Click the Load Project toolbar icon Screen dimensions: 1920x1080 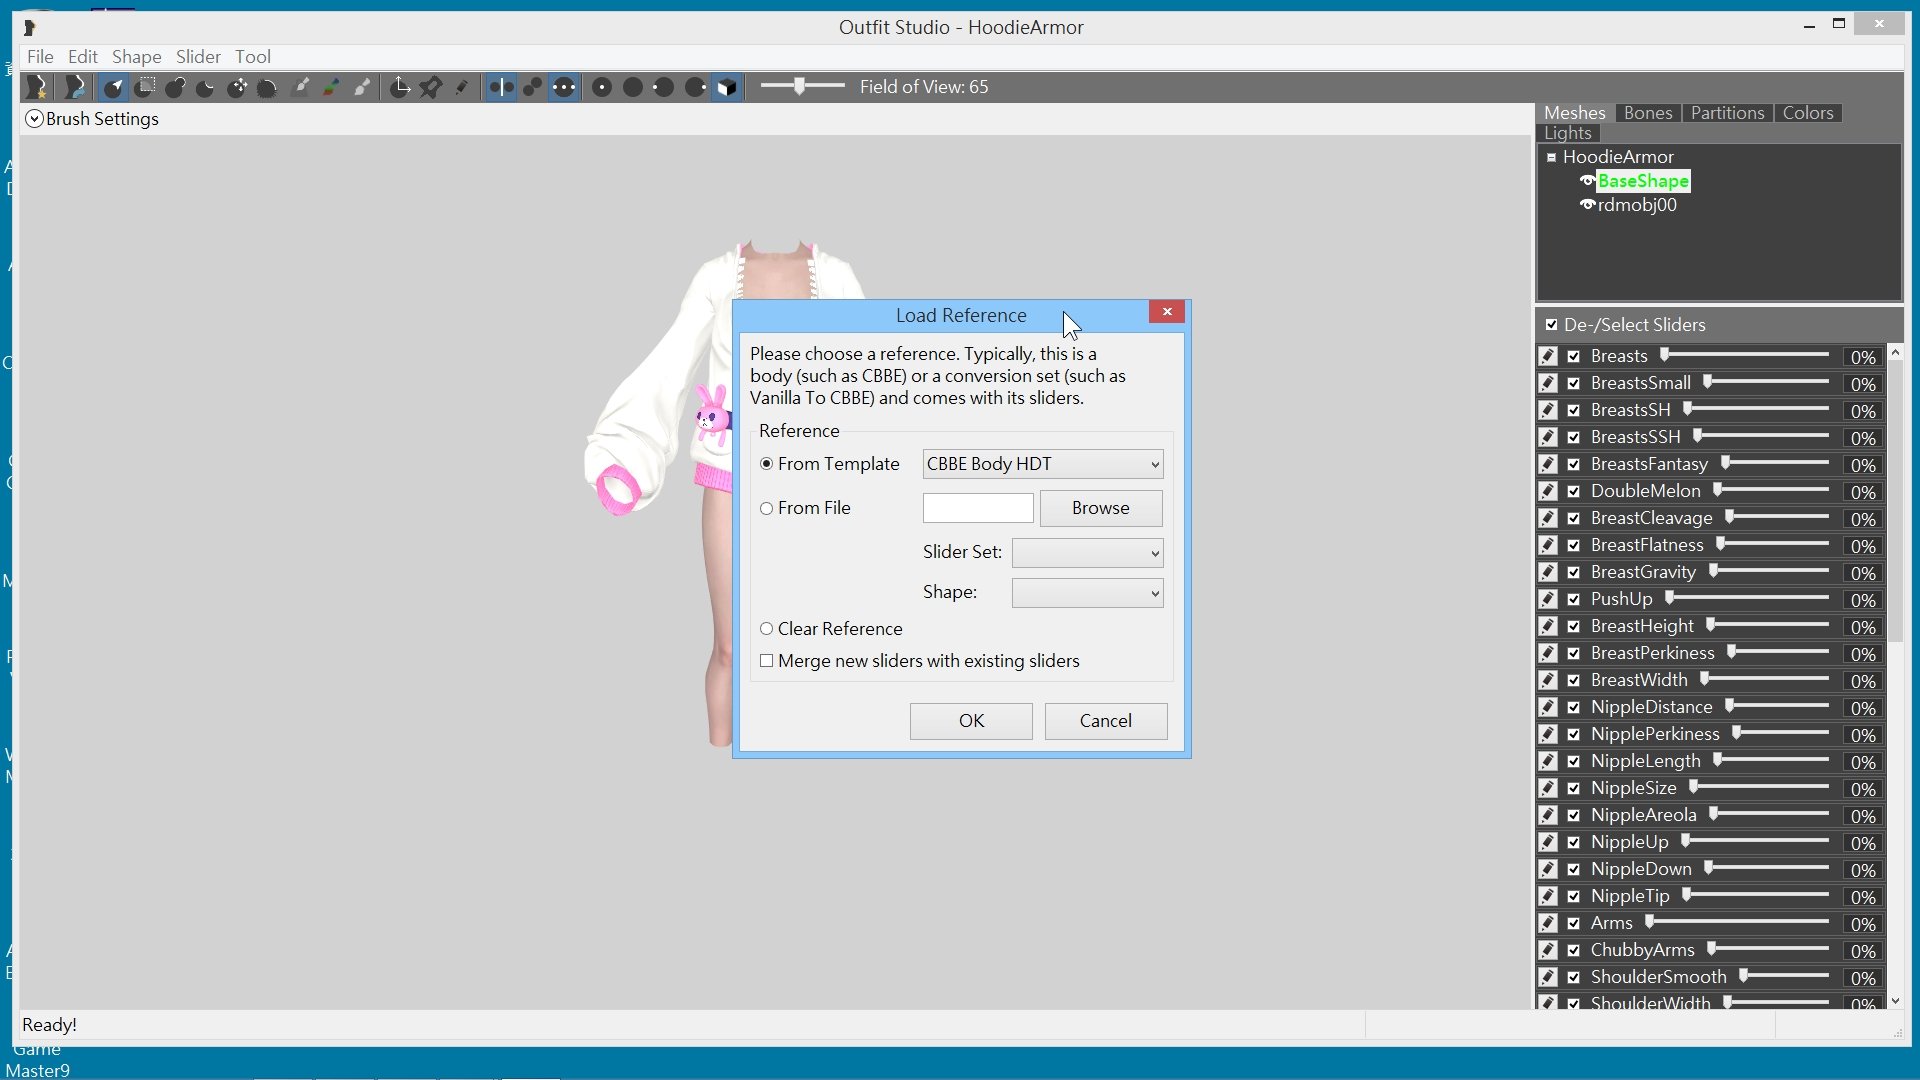tap(74, 88)
